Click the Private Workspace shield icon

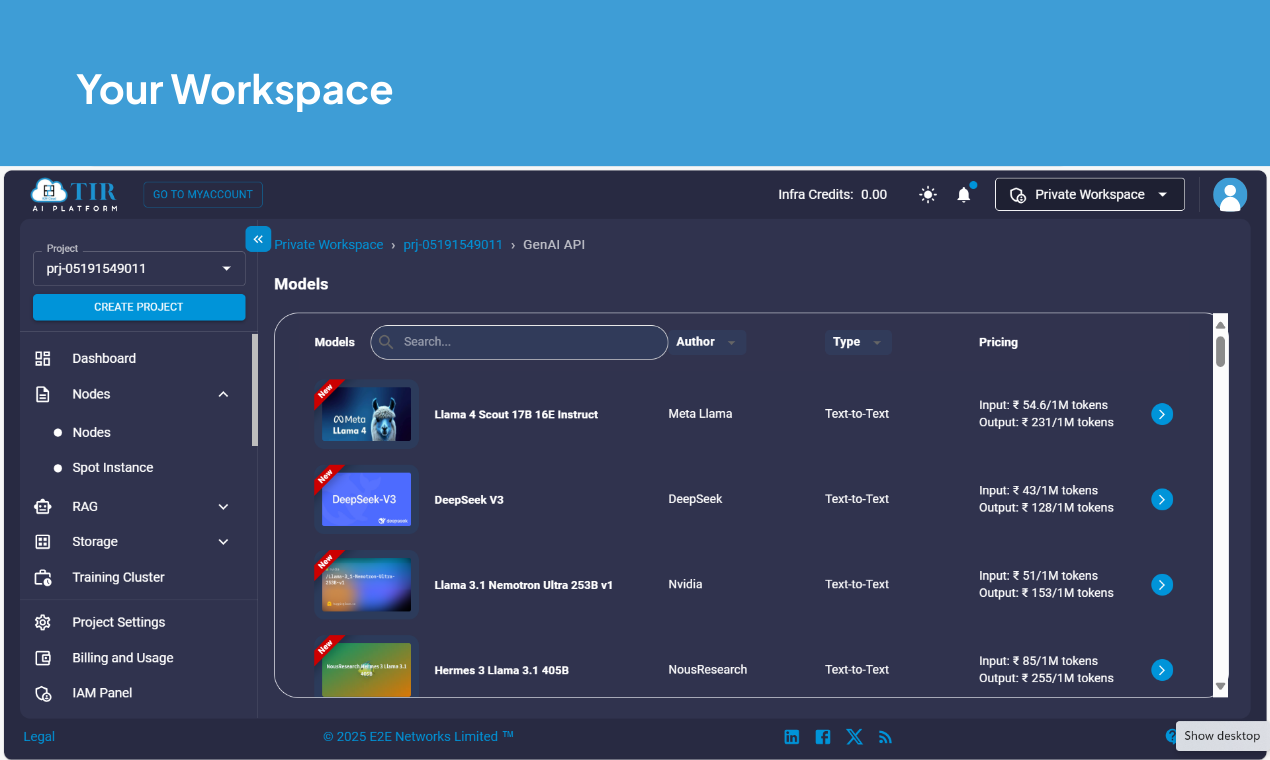coord(1018,195)
